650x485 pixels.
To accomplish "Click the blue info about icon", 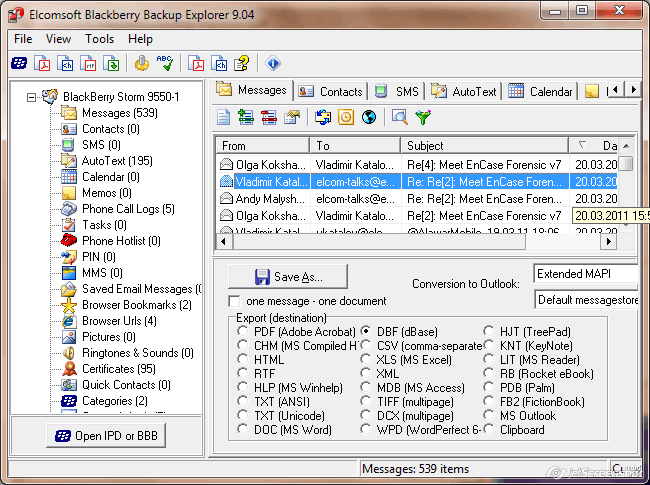I will click(x=273, y=63).
